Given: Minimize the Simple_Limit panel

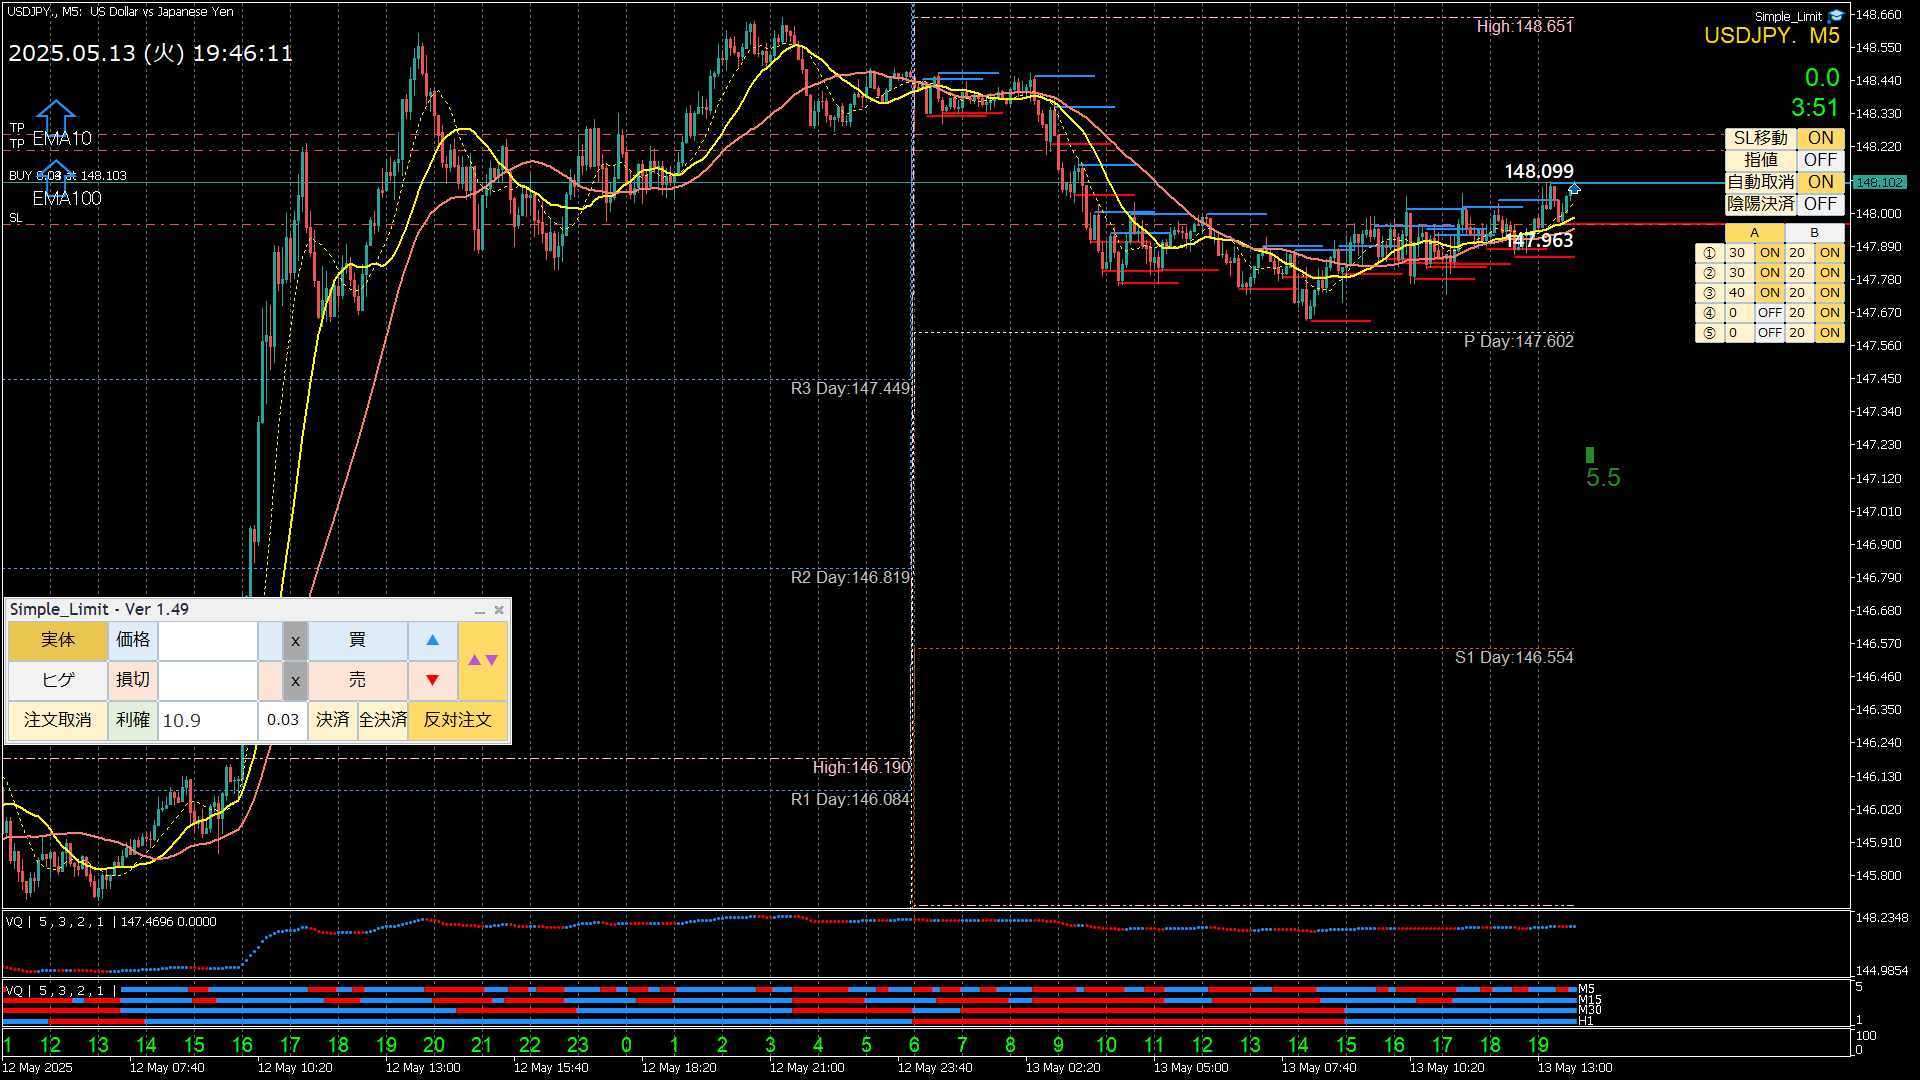Looking at the screenshot, I should [480, 610].
